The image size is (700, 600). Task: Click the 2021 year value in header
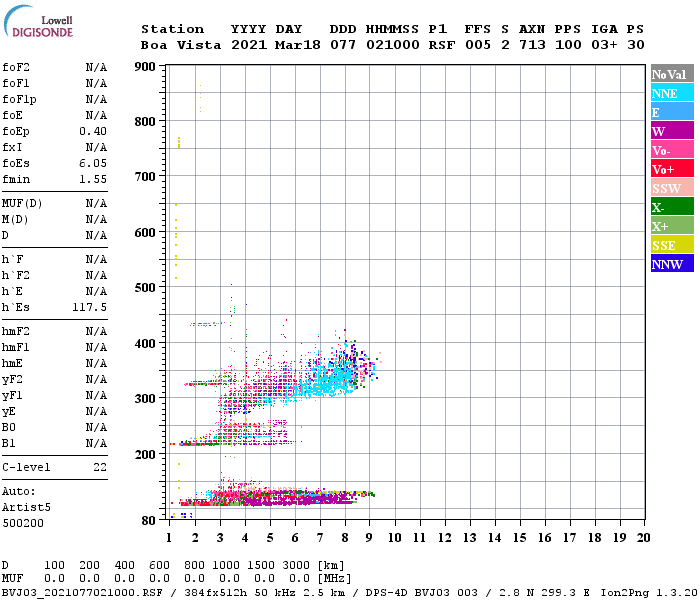click(249, 45)
